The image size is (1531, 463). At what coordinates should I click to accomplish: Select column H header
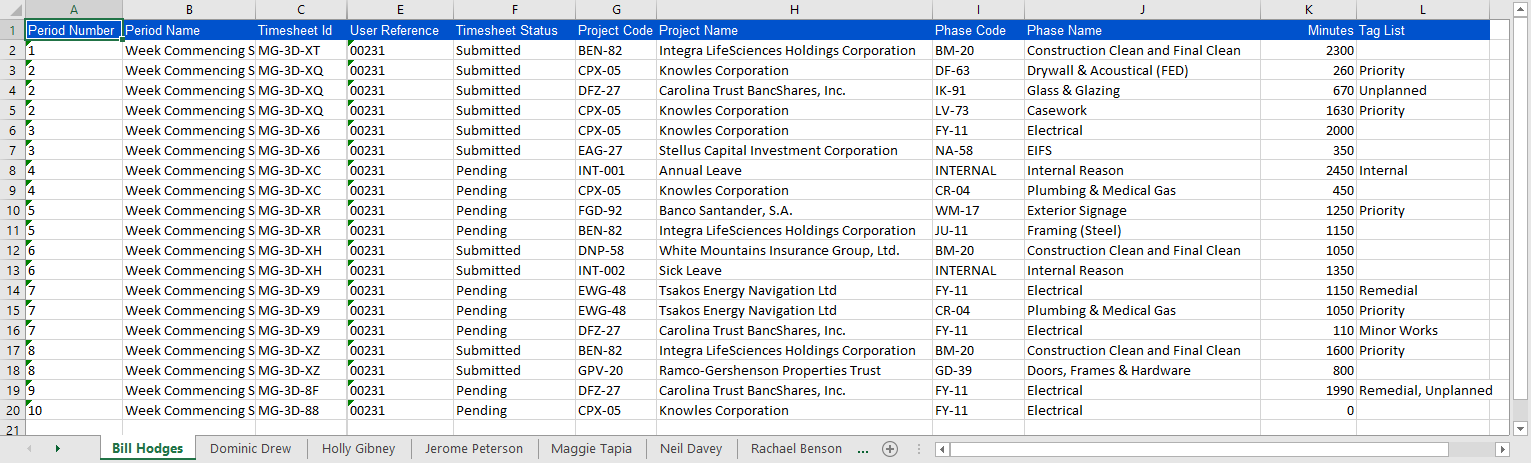(x=794, y=10)
